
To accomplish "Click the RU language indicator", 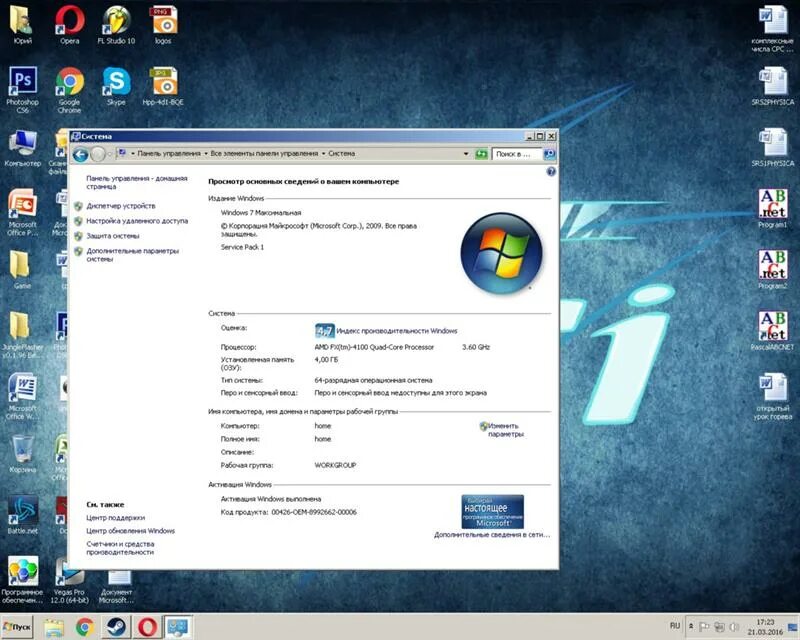I will tap(675, 626).
